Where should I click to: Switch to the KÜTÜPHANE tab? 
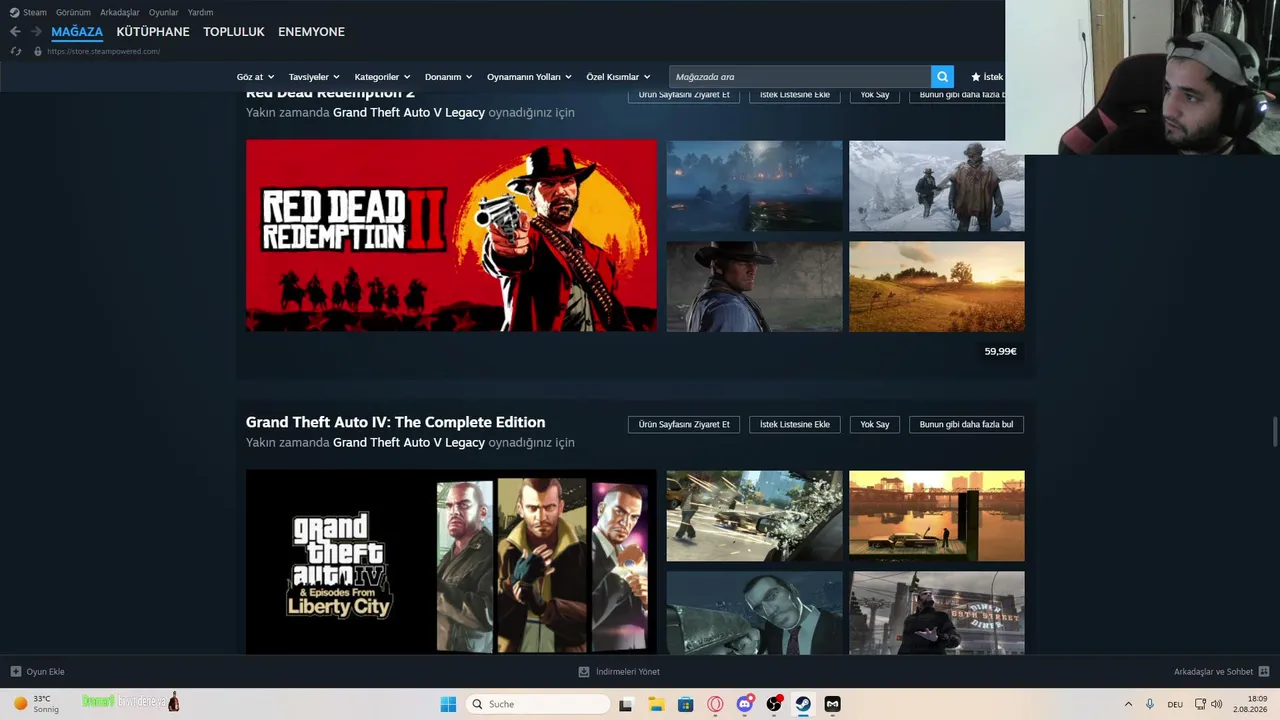(153, 32)
